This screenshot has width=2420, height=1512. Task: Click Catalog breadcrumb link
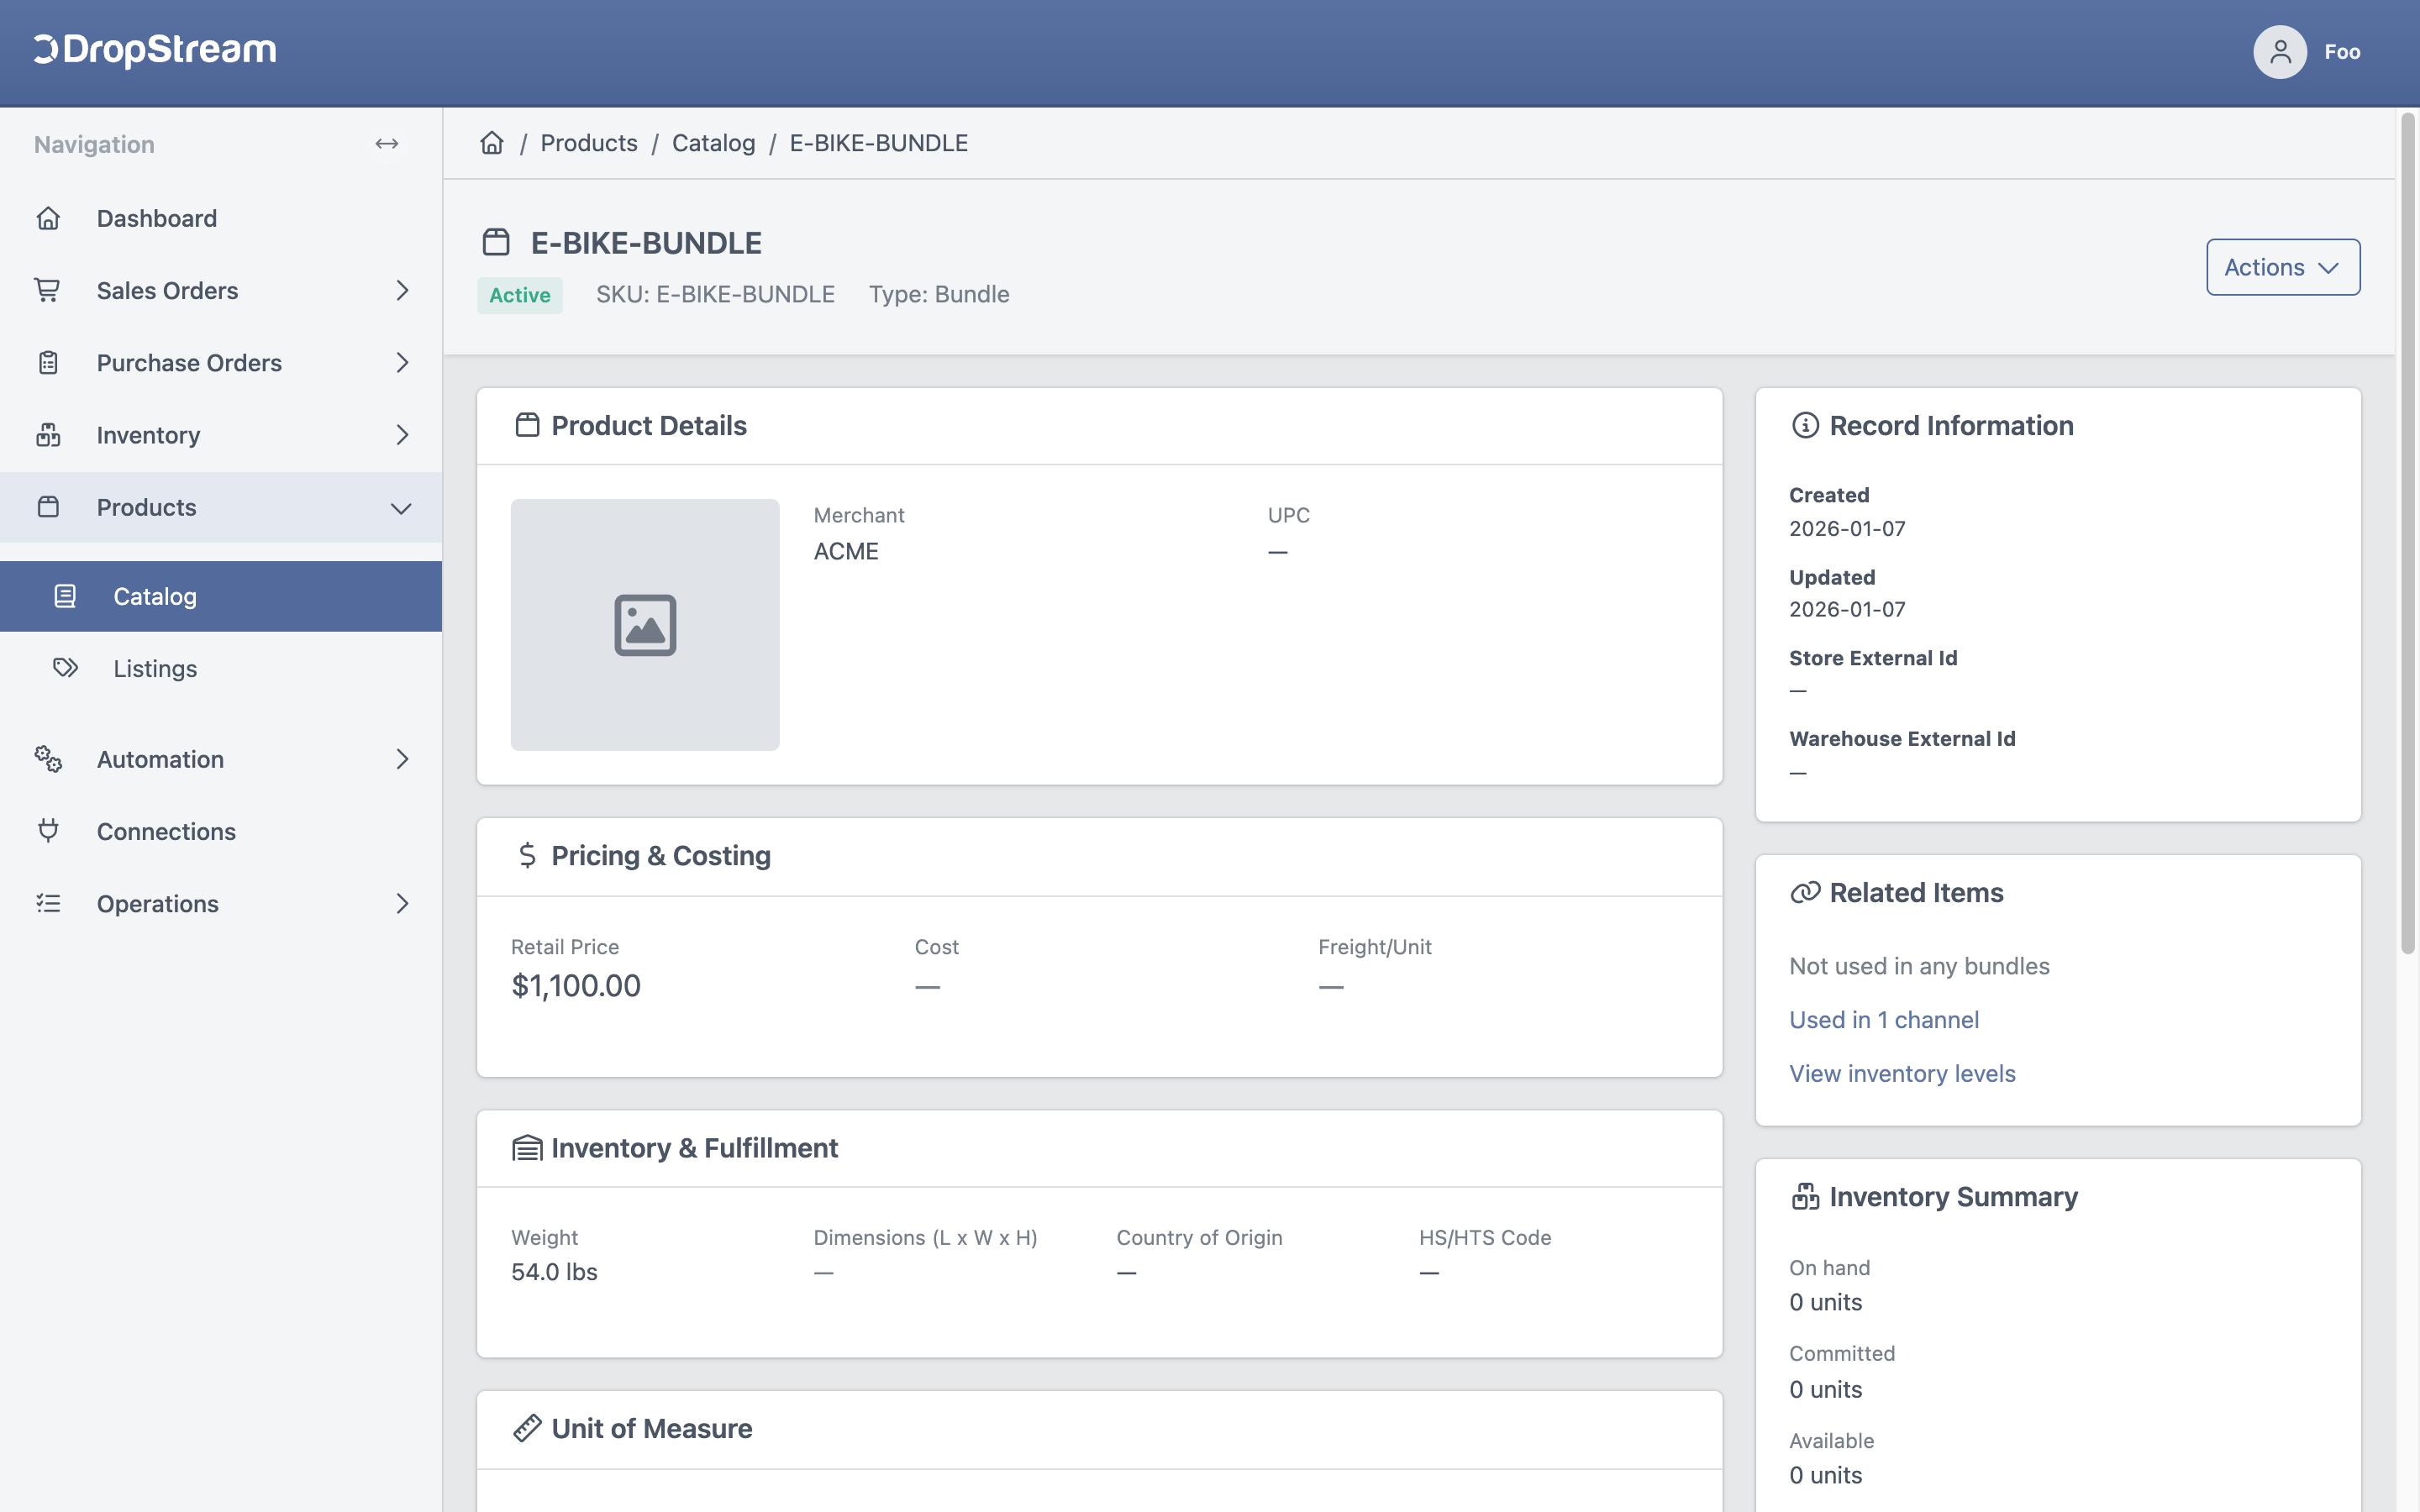coord(713,143)
